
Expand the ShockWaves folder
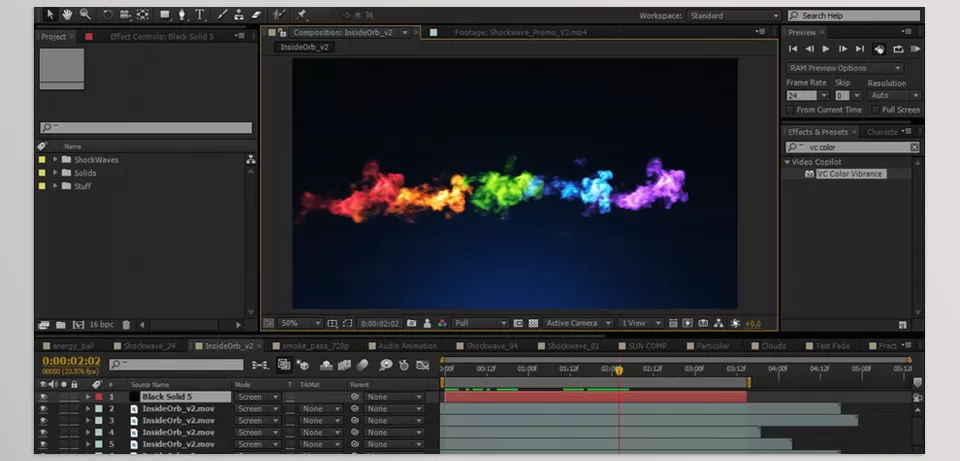click(x=56, y=159)
